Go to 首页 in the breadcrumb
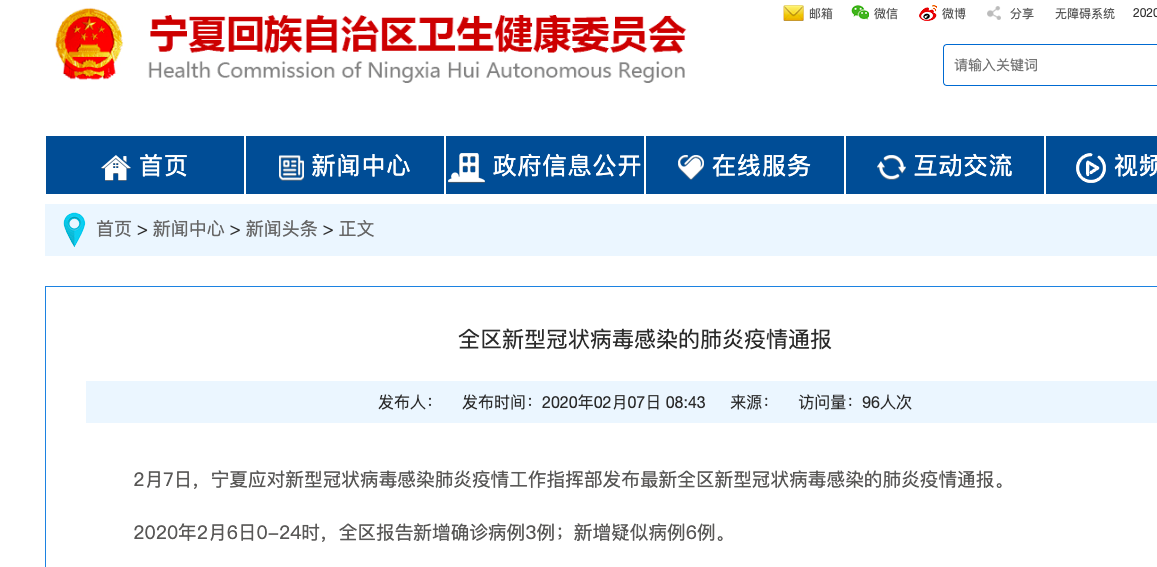Image resolution: width=1157 pixels, height=567 pixels. [x=113, y=229]
